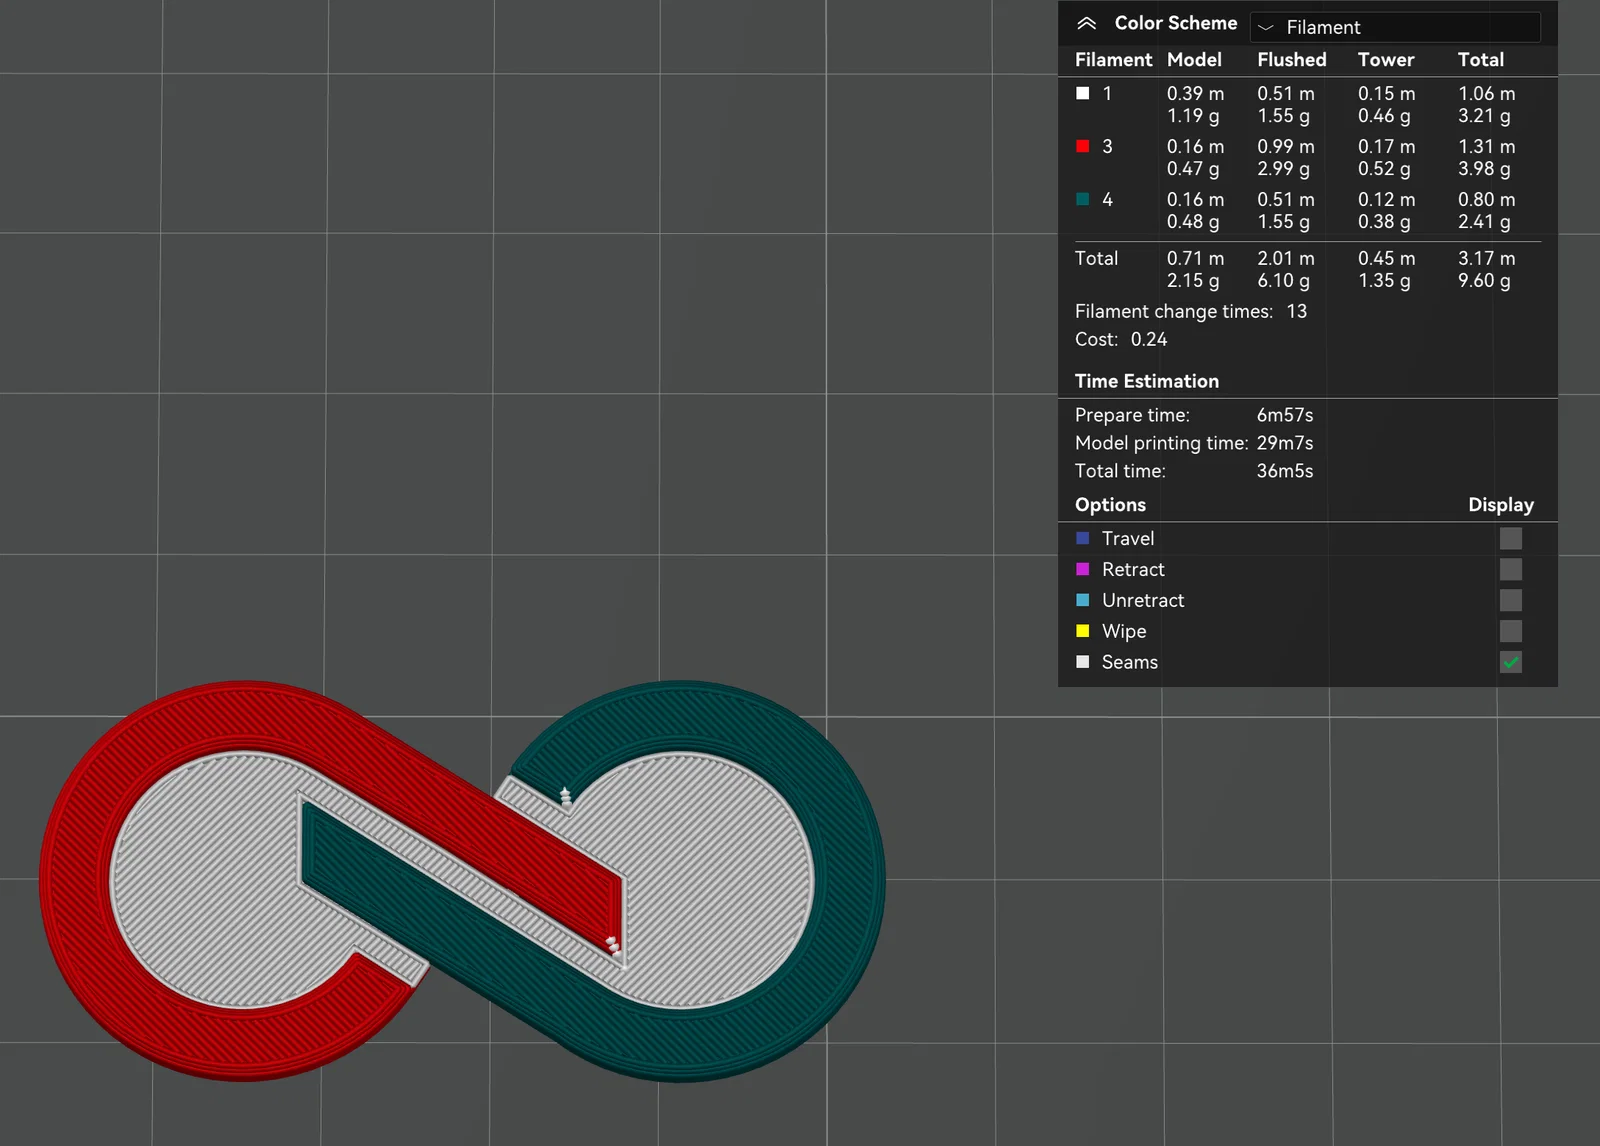Click the filament change times value 13
Screen dimensions: 1600x1146
(1297, 311)
